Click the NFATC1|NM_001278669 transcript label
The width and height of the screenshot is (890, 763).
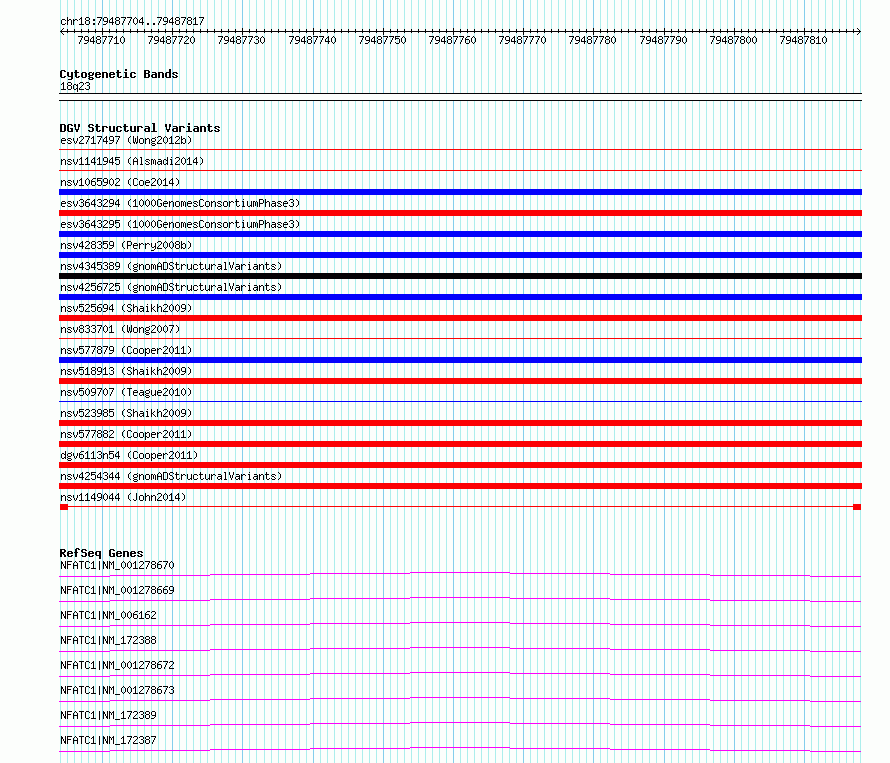[117, 590]
